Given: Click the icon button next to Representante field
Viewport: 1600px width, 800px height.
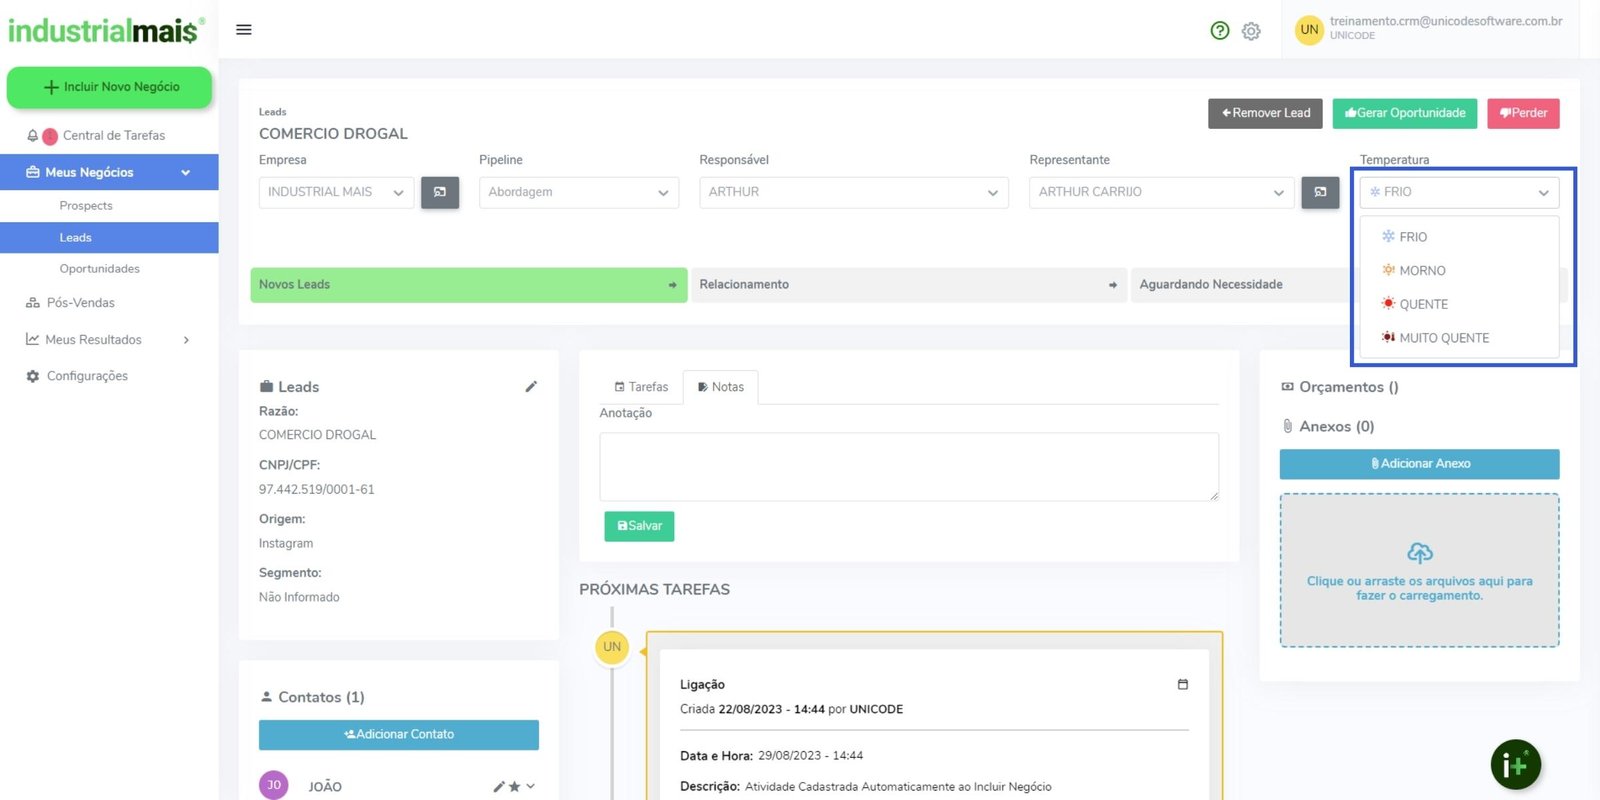Looking at the screenshot, I should [1320, 192].
